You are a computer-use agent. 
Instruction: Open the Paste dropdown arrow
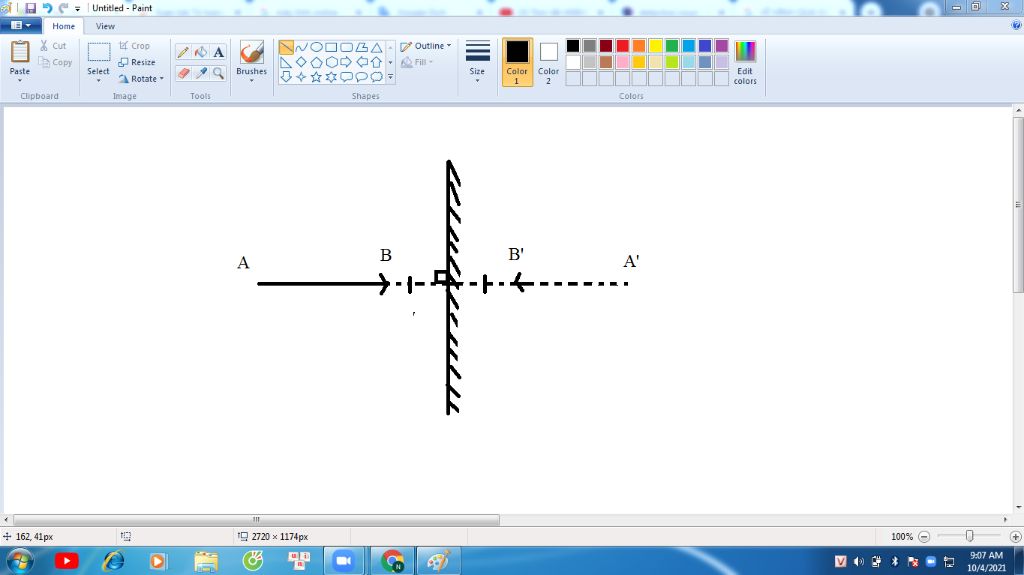[x=20, y=80]
